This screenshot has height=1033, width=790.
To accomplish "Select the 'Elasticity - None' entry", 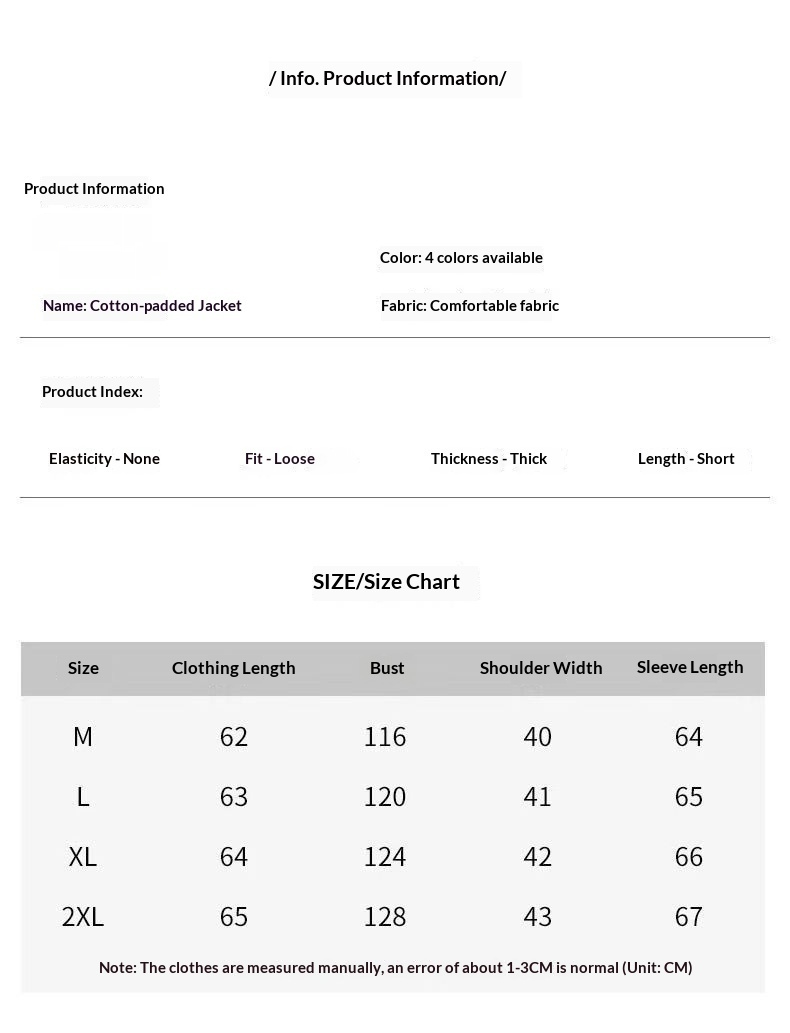I will 104,459.
